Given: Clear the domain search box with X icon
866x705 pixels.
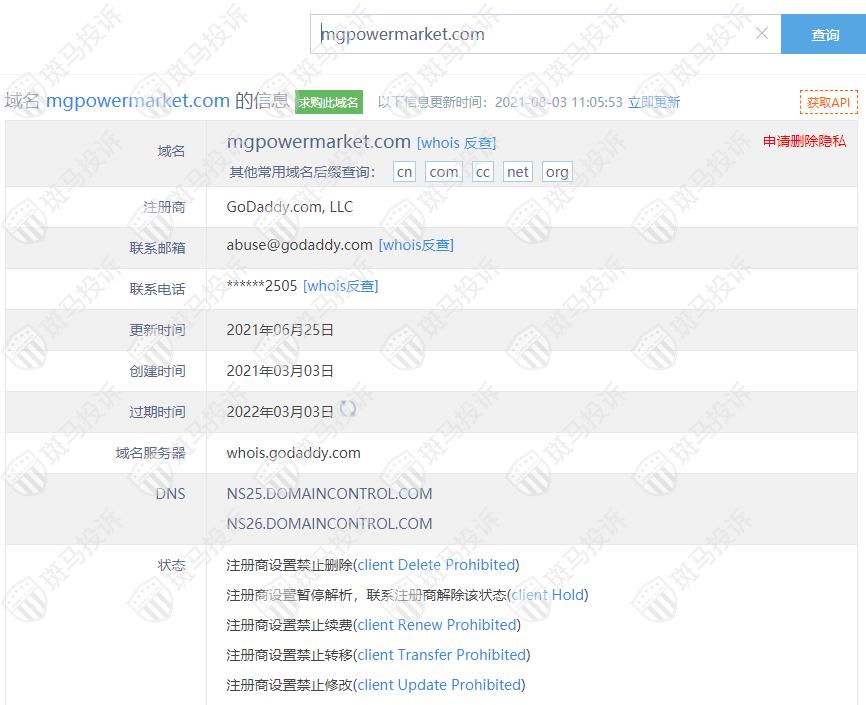Looking at the screenshot, I should pyautogui.click(x=762, y=34).
